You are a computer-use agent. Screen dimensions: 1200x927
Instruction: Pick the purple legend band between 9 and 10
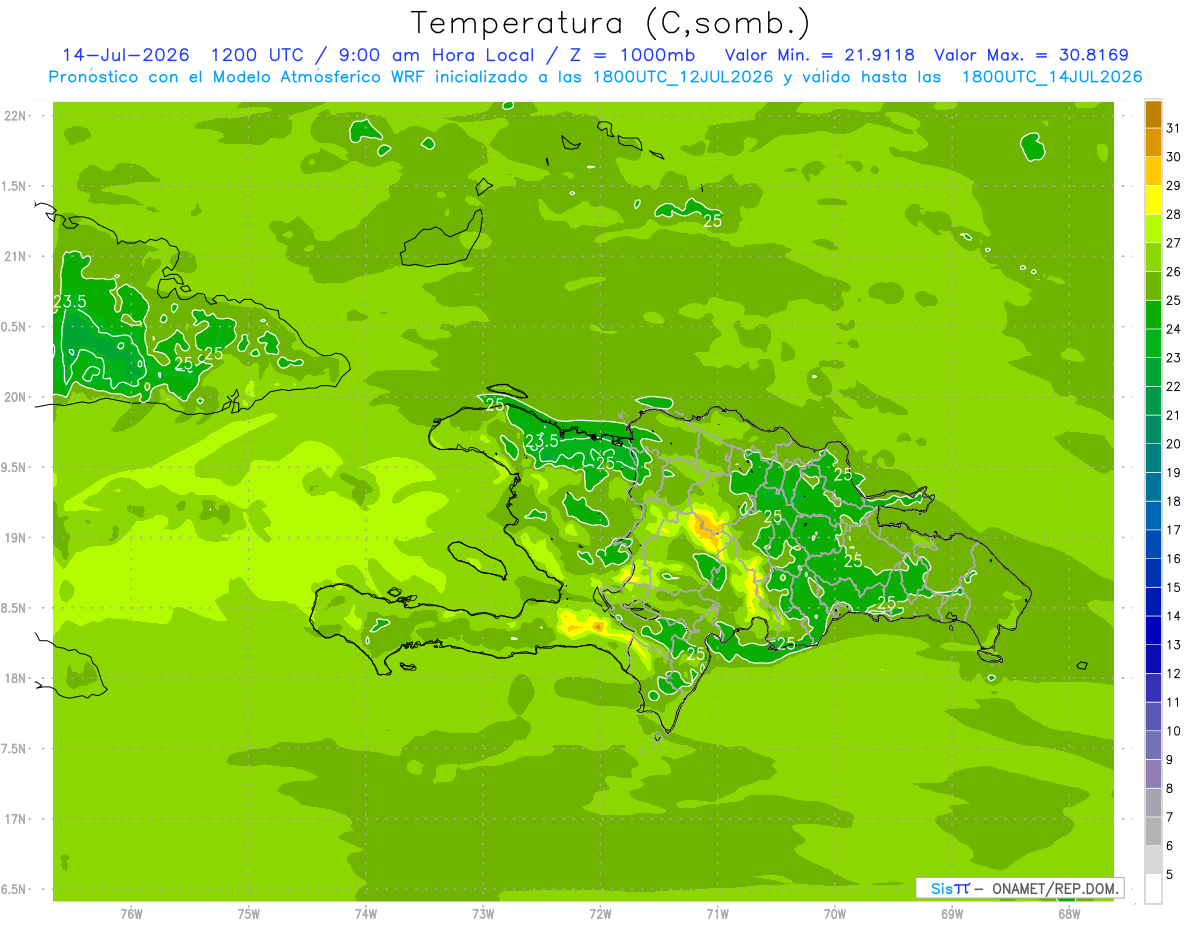[x=1153, y=745]
